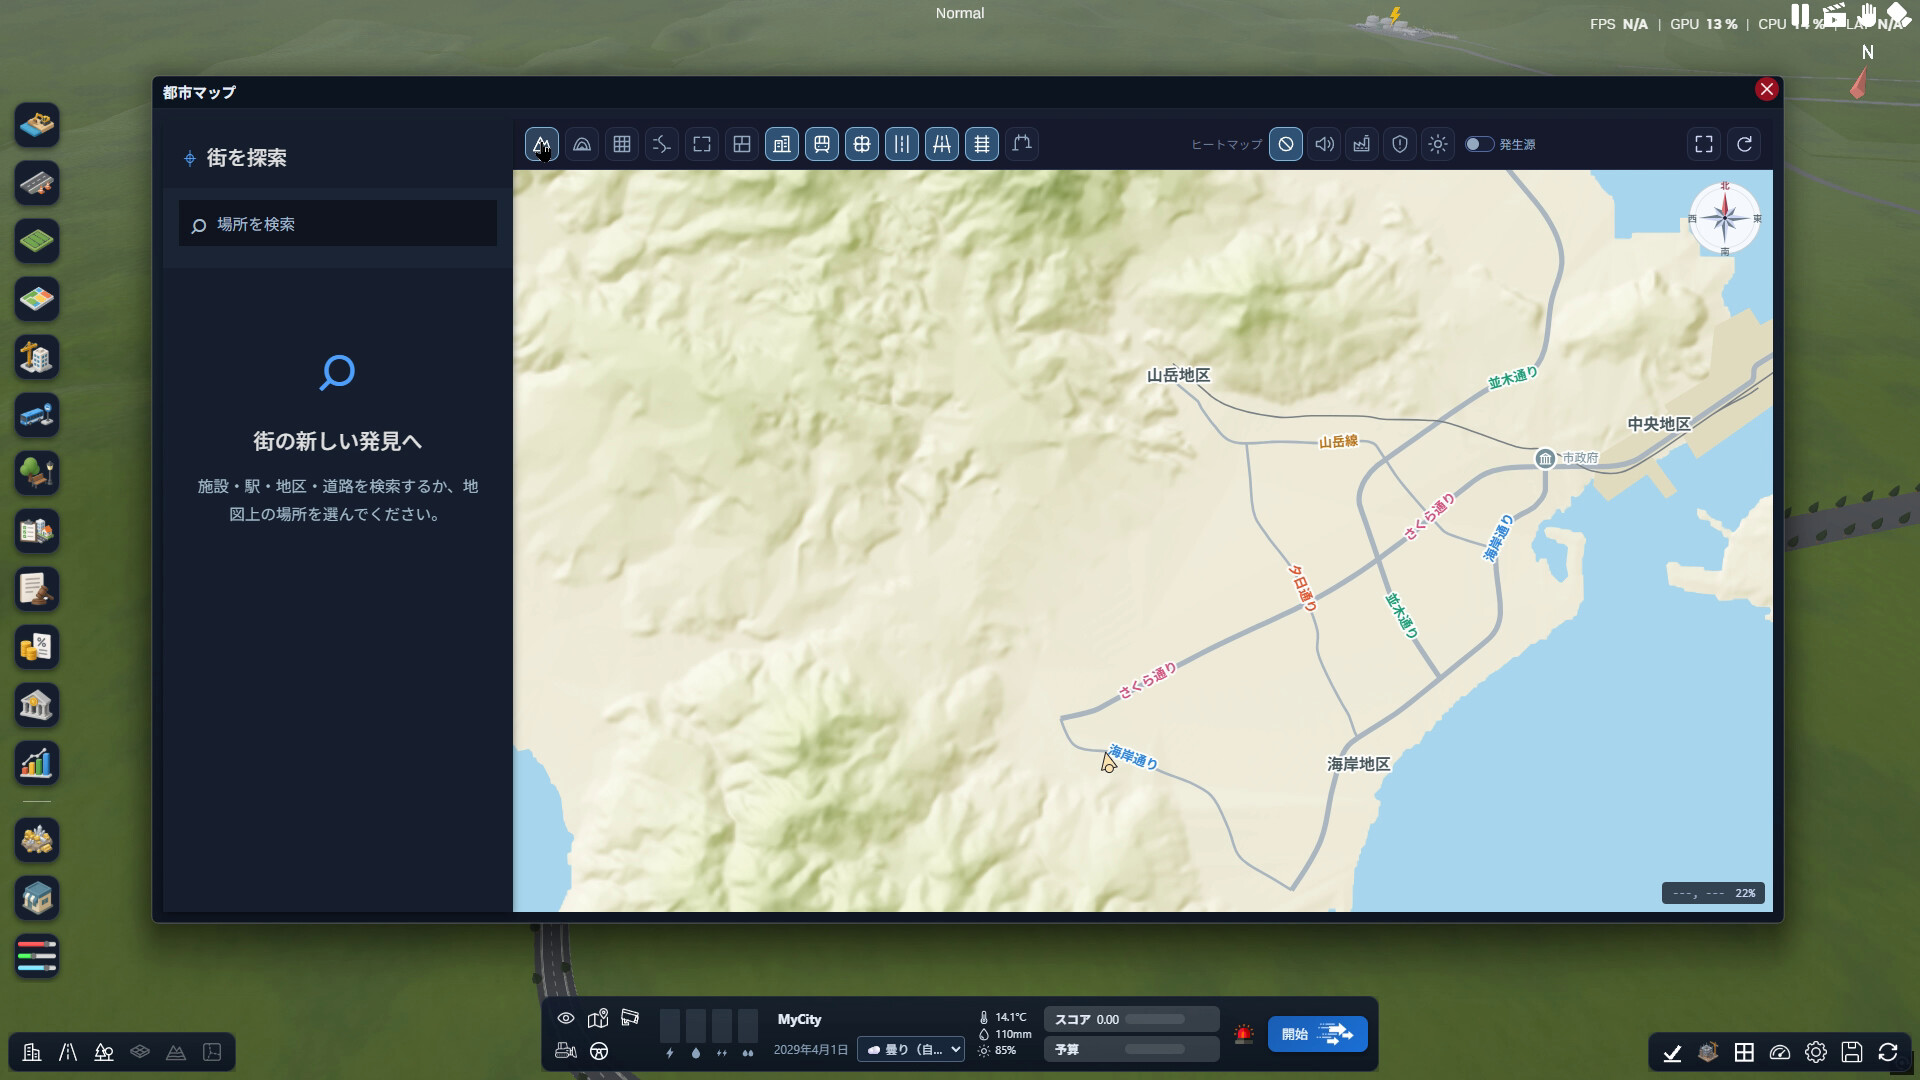Open the bulldozer tool in bottom bar
Screen dimensions: 1920x1080
pos(566,1051)
